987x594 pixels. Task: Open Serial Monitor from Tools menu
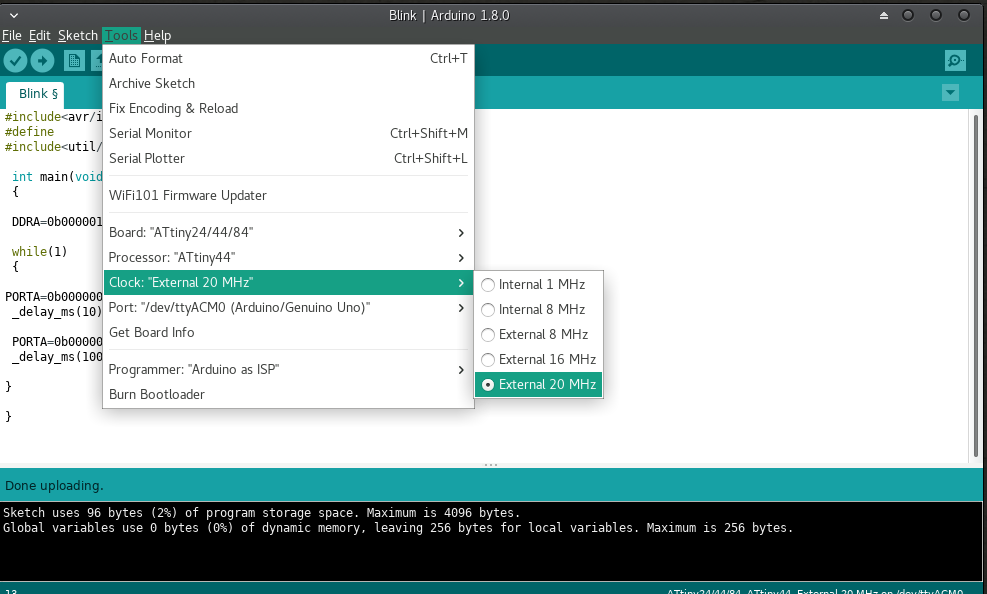(288, 133)
